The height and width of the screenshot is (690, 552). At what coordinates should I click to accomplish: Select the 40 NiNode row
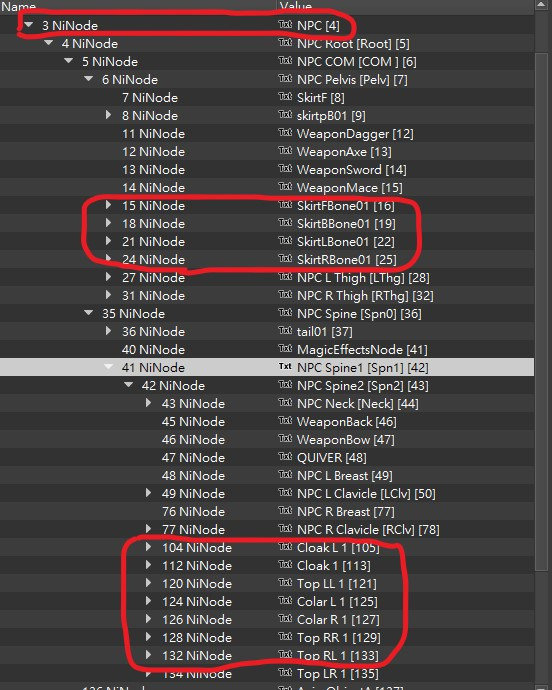point(267,349)
